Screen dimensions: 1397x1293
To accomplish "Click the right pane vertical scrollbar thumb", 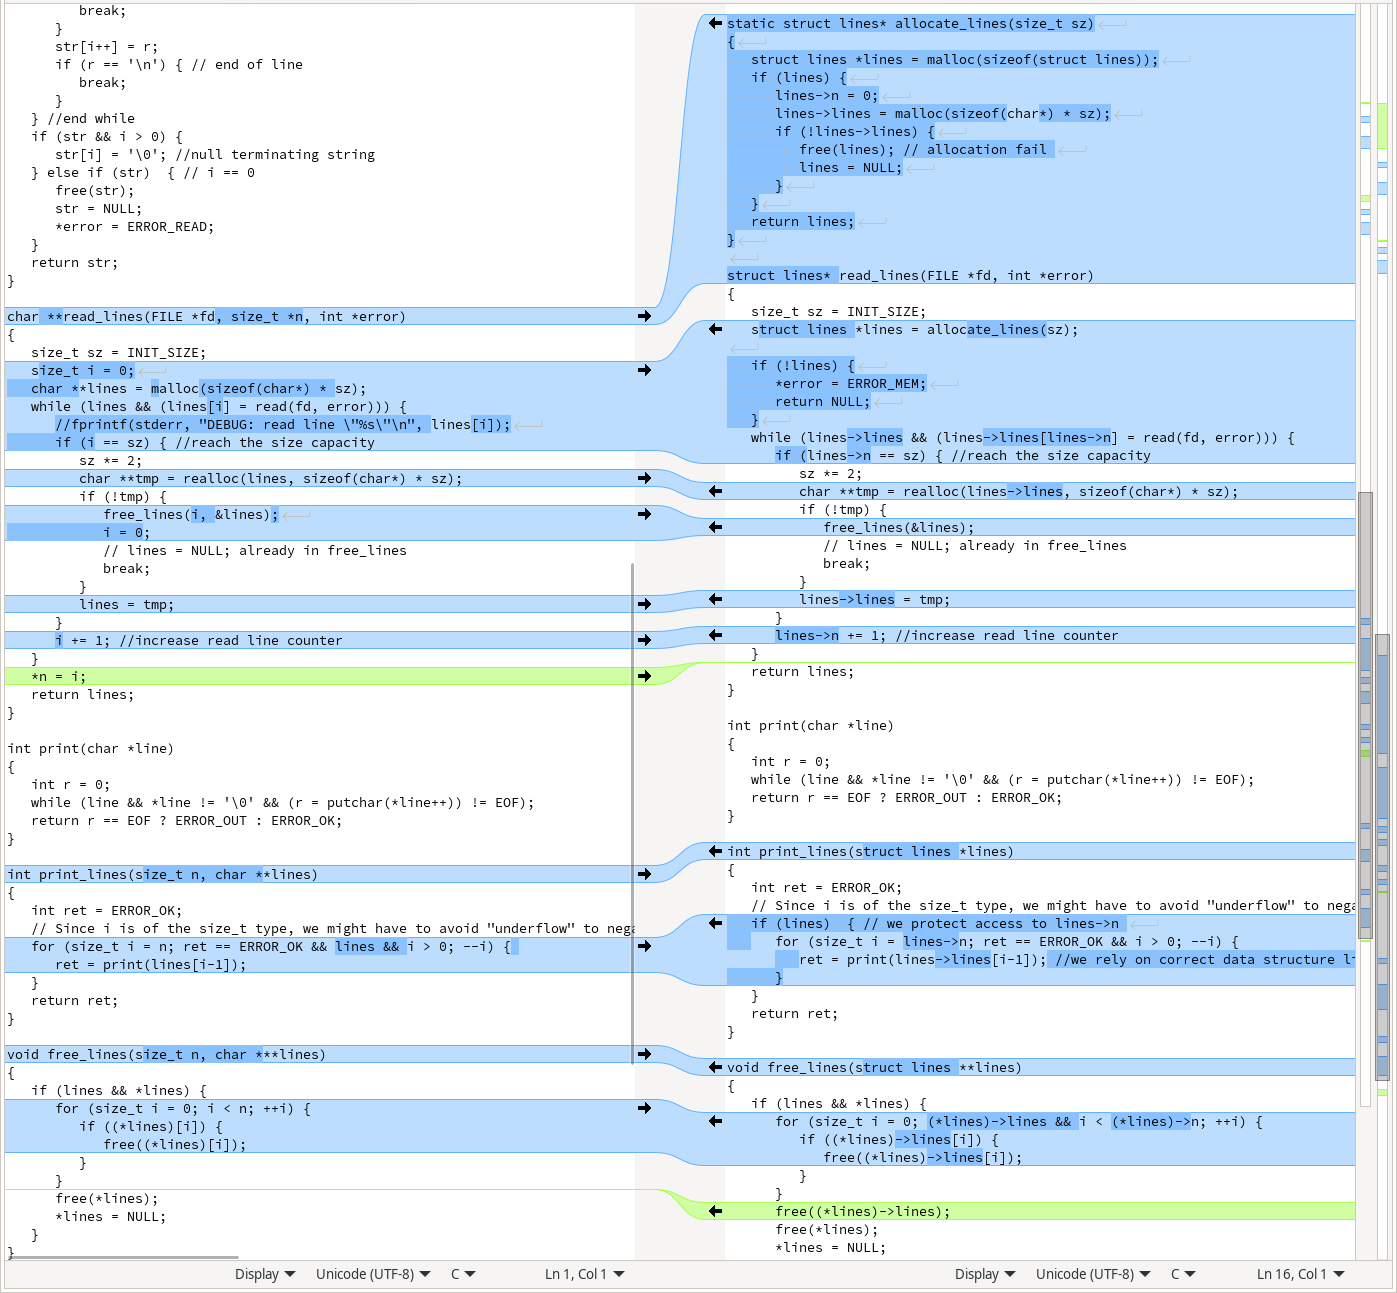I will click(1365, 715).
